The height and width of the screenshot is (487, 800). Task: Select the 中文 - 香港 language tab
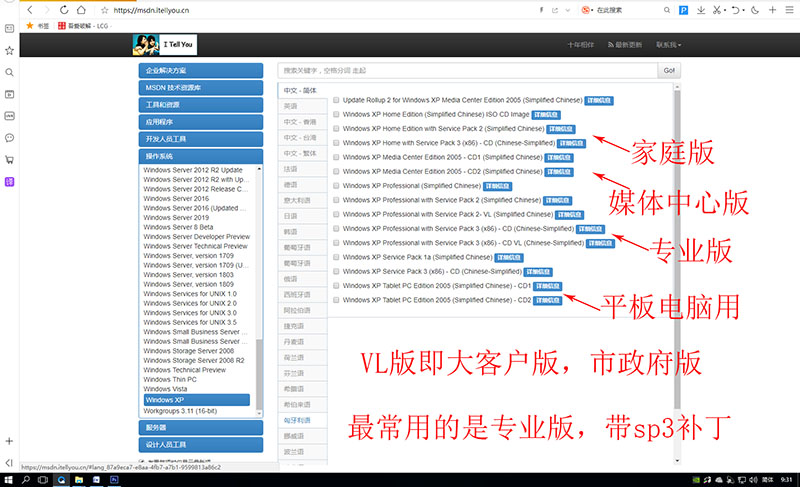303,122
